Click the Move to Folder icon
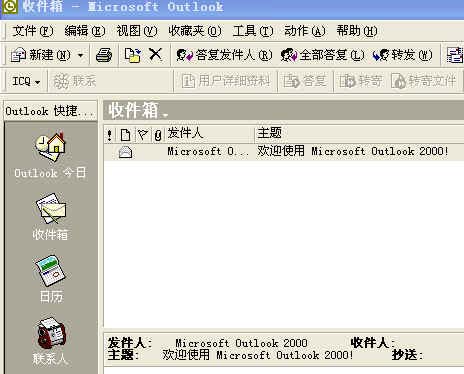This screenshot has height=374, width=464. pos(133,55)
